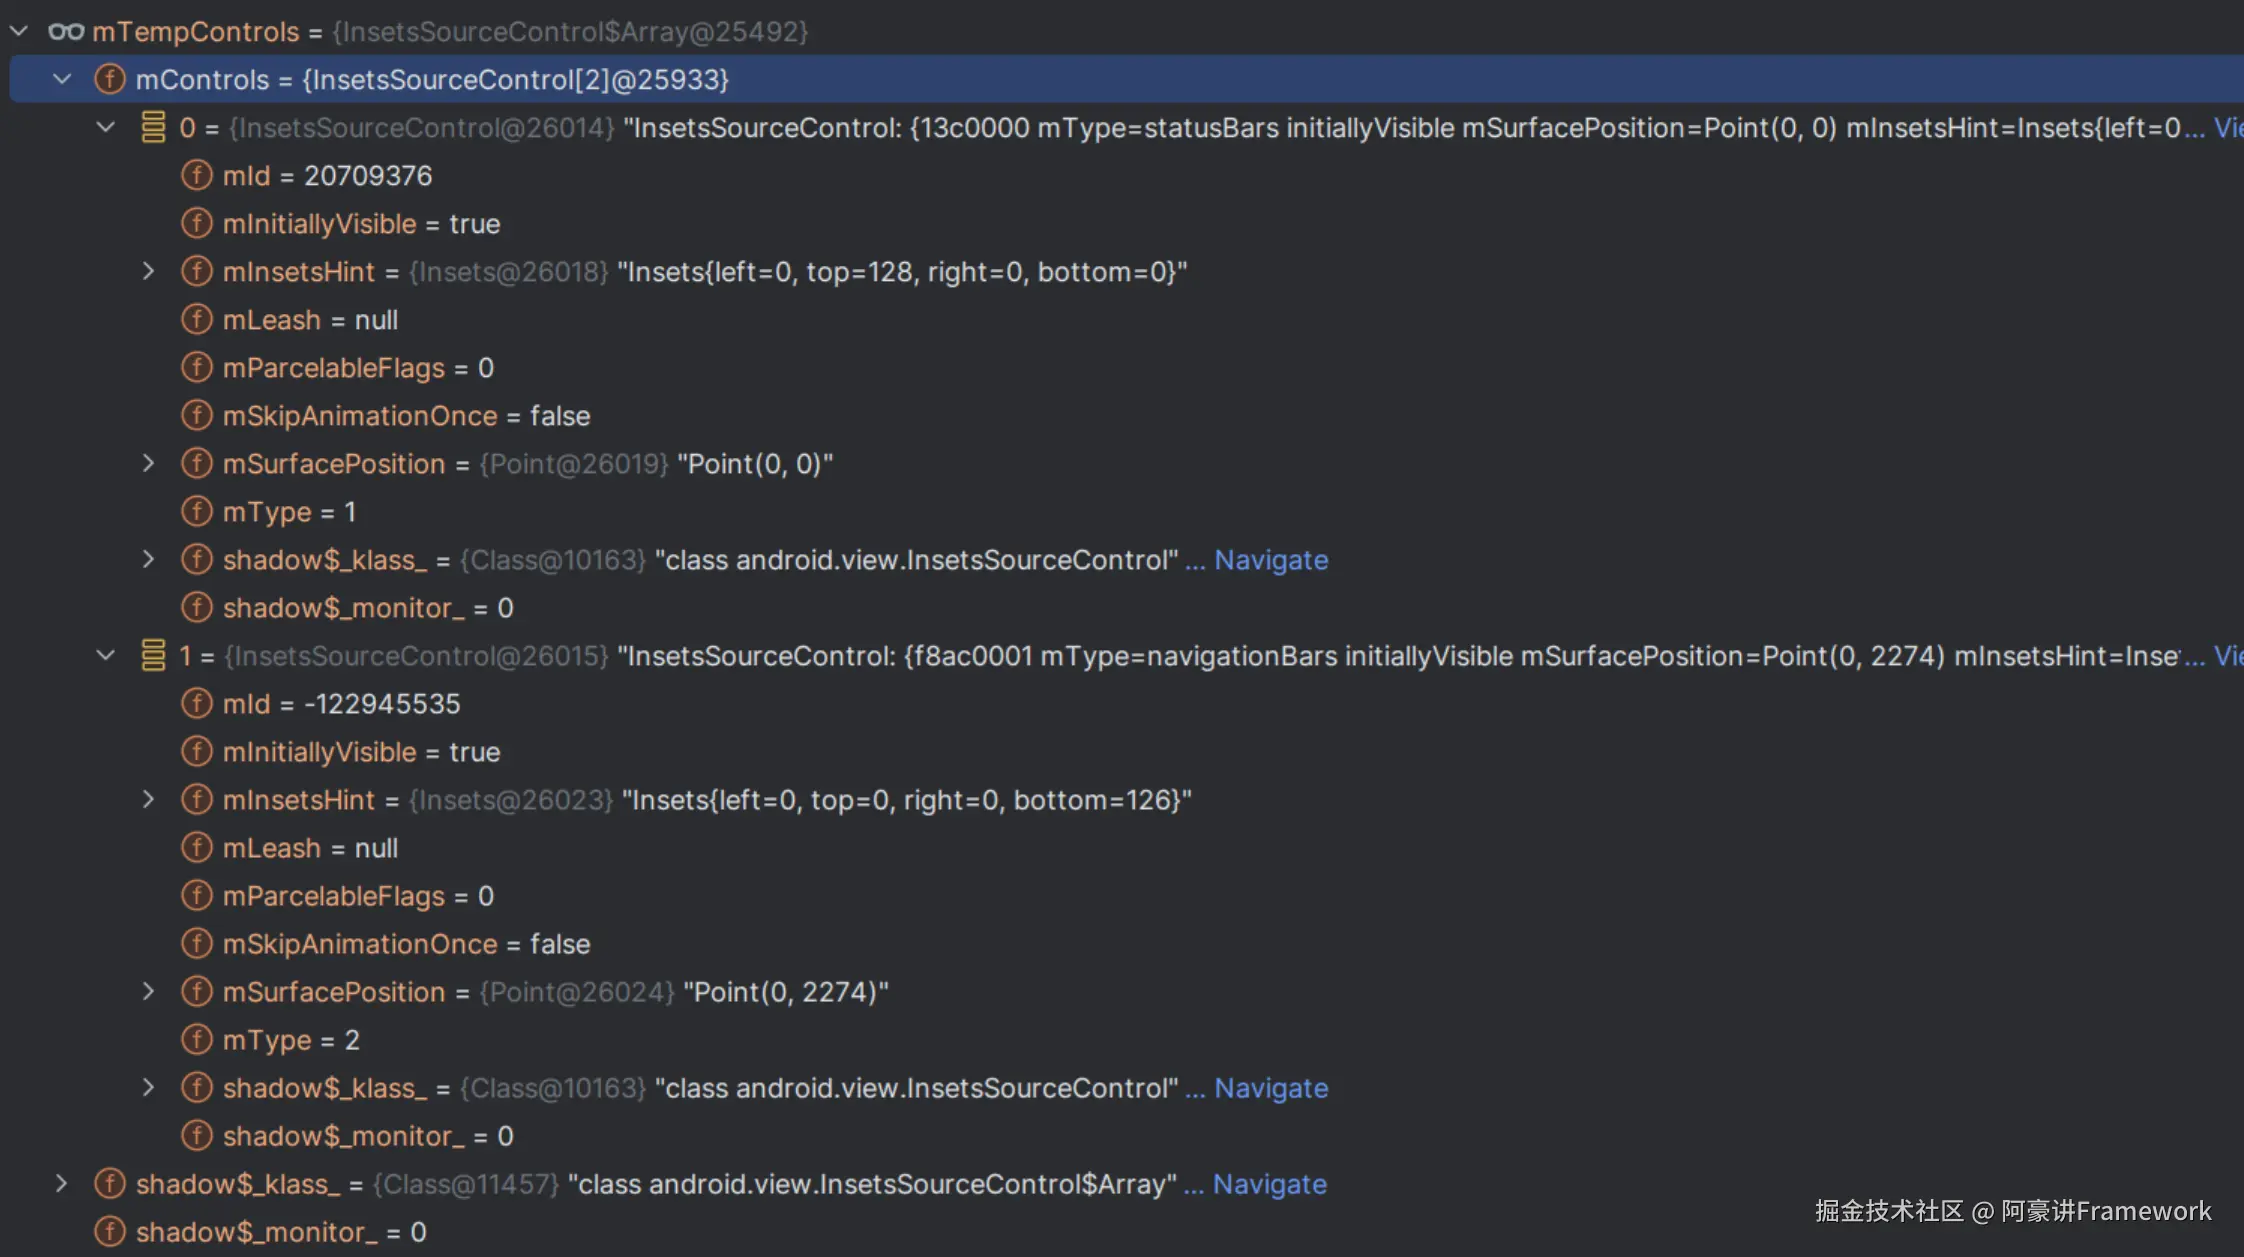Click field icon next to mId = 20709376
Screen dimensions: 2244x1257
click(197, 175)
